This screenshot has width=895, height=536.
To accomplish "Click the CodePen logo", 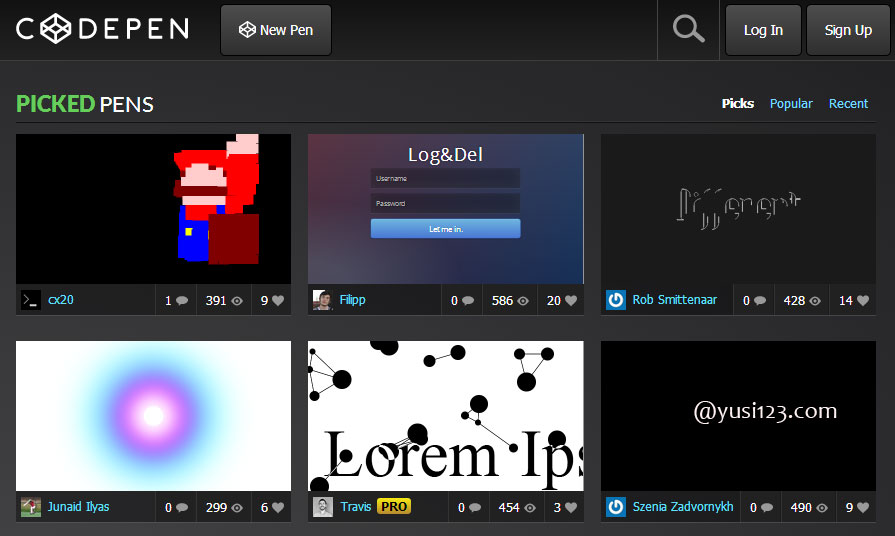I will coord(103,29).
